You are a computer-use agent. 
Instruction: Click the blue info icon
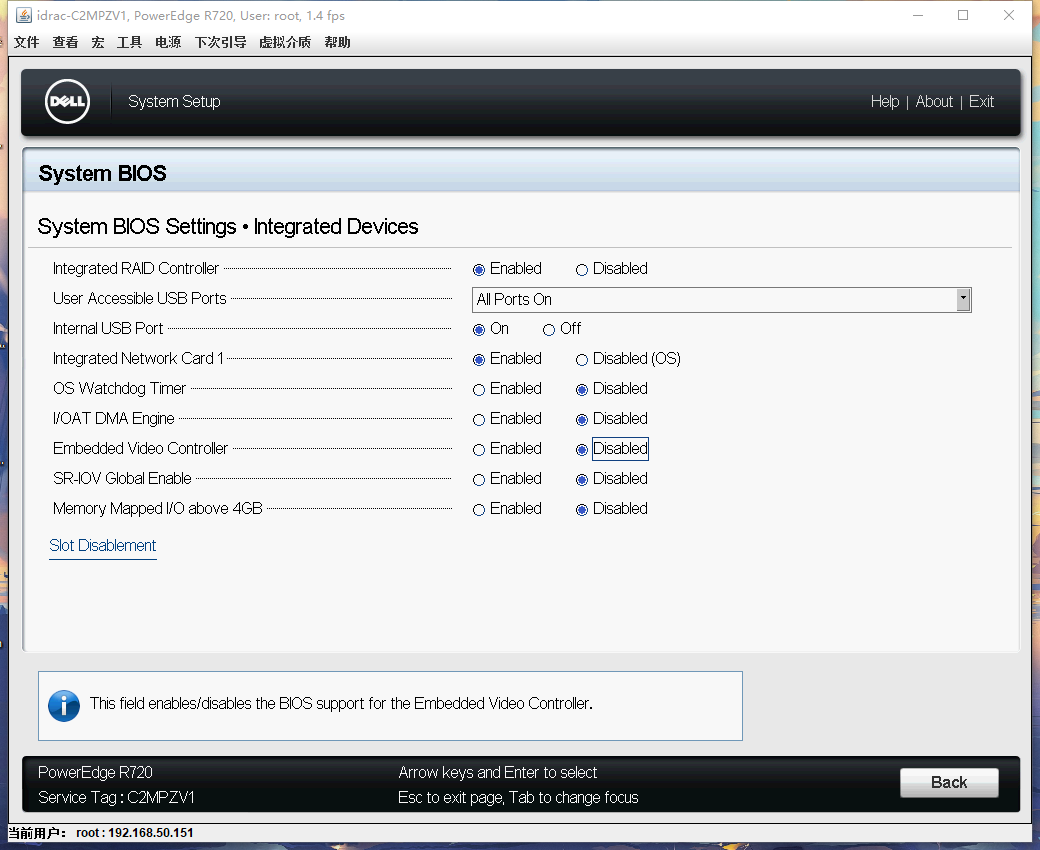click(x=64, y=705)
